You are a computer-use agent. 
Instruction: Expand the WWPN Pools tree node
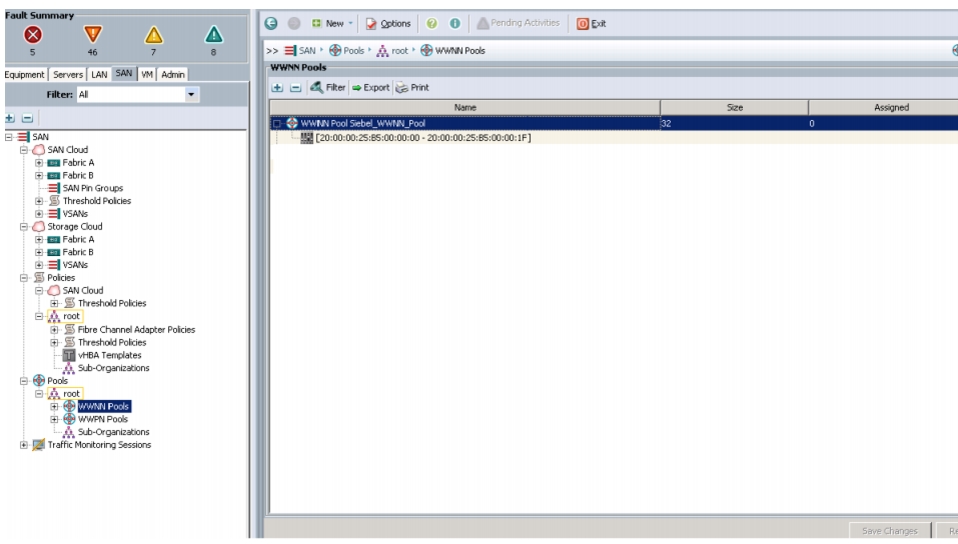pos(54,419)
